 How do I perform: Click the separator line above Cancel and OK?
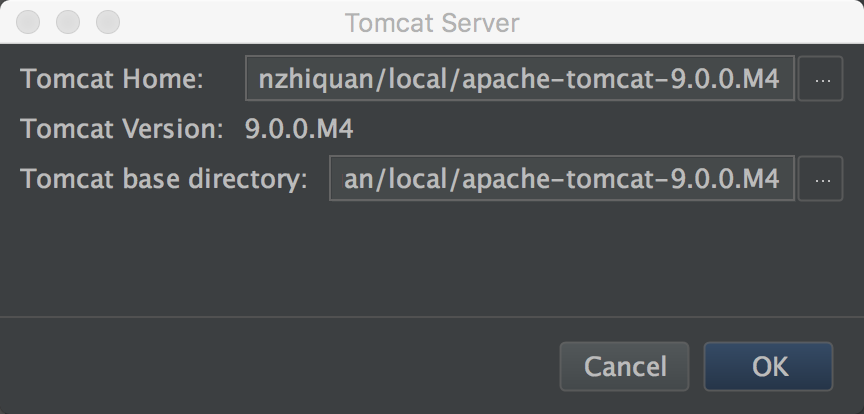pyautogui.click(x=430, y=317)
